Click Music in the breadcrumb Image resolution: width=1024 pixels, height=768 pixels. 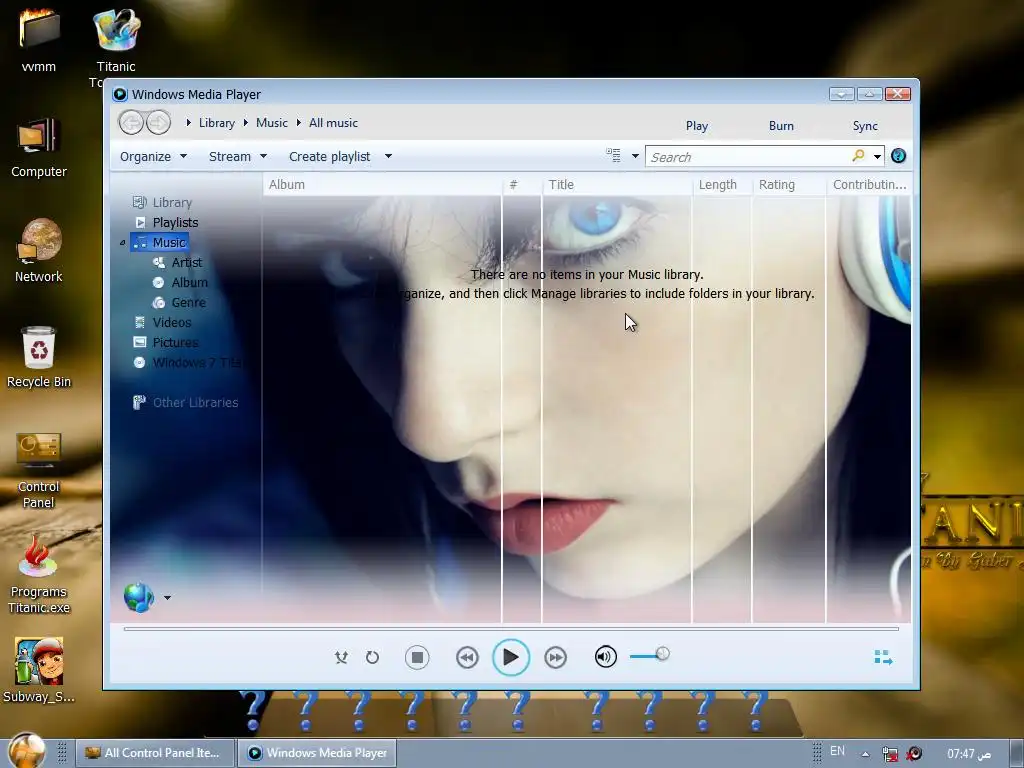click(x=272, y=123)
